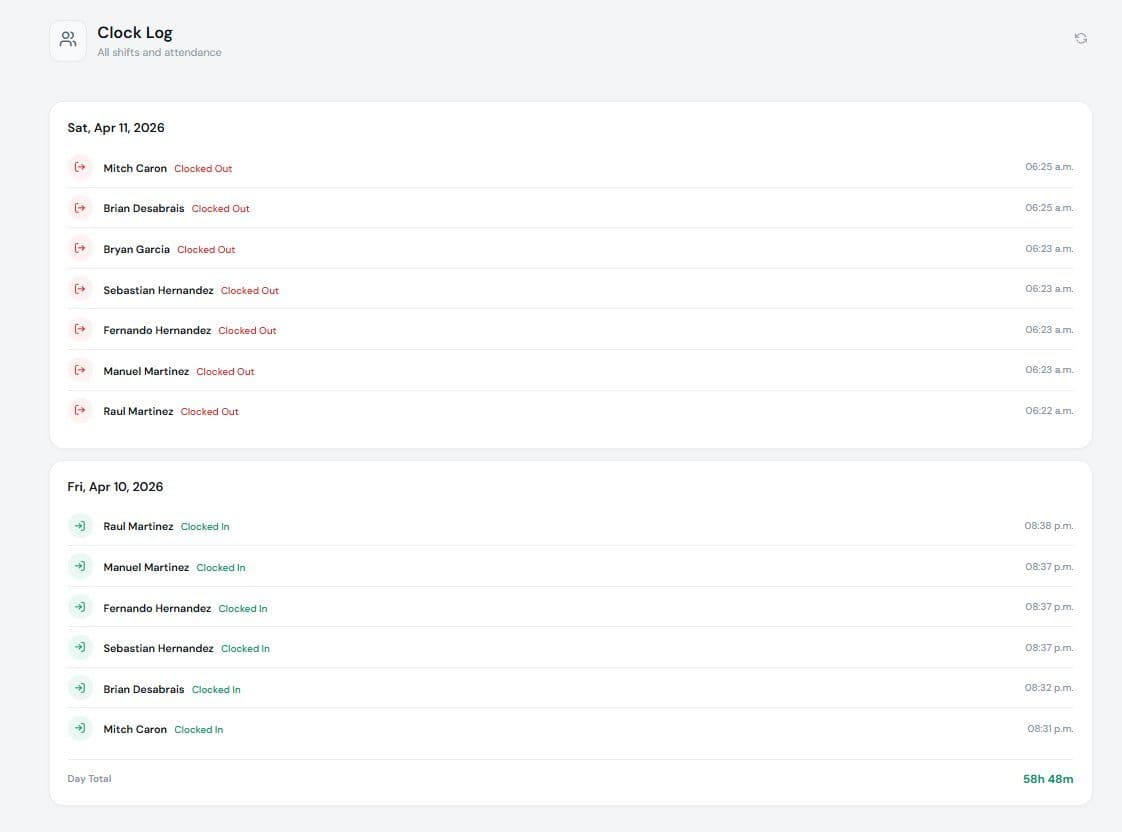Viewport: 1122px width, 832px height.
Task: Click the Clocked In label for Raul Martinez
Action: (x=205, y=527)
